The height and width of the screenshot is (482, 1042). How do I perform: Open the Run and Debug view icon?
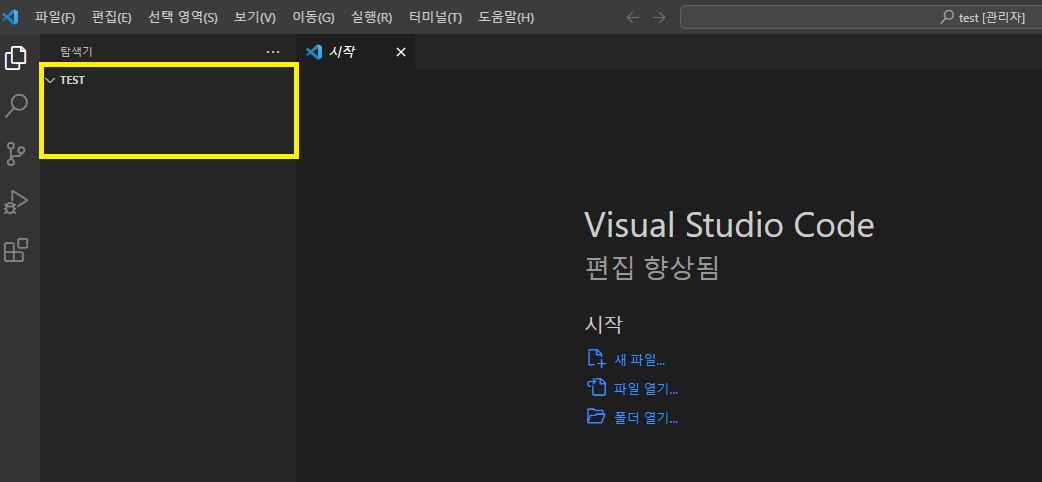coord(16,201)
